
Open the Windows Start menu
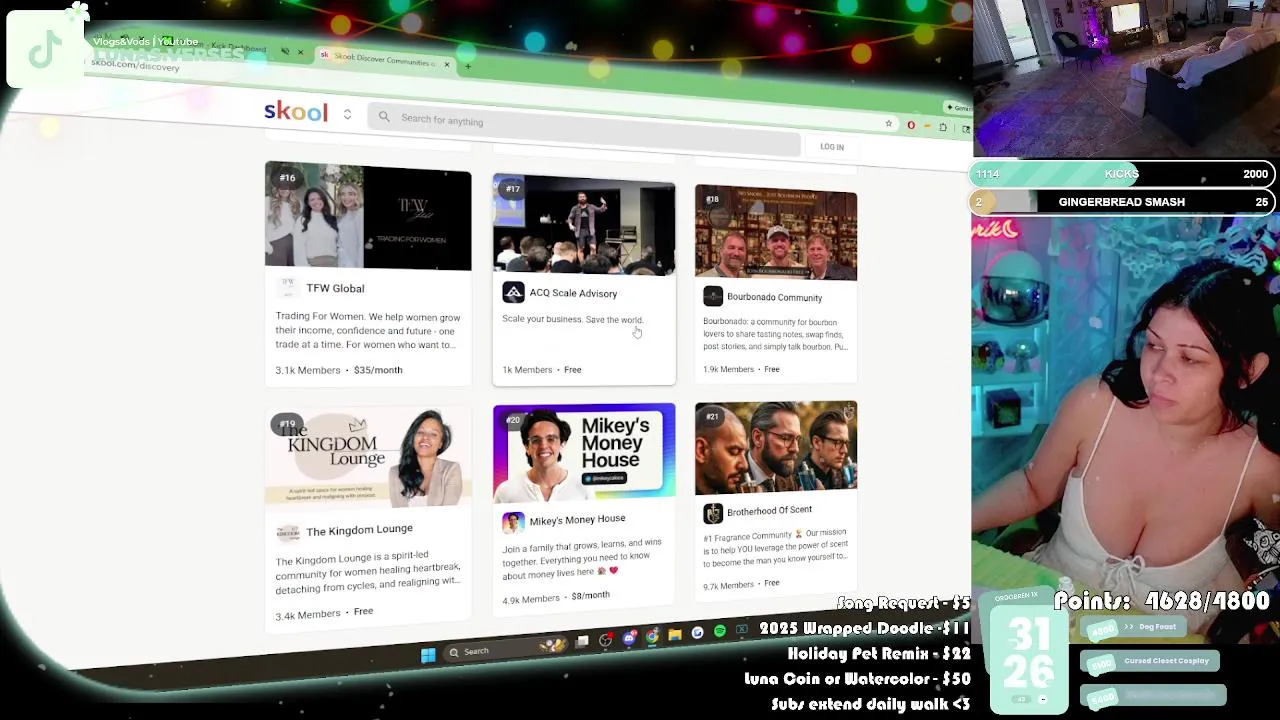[428, 655]
